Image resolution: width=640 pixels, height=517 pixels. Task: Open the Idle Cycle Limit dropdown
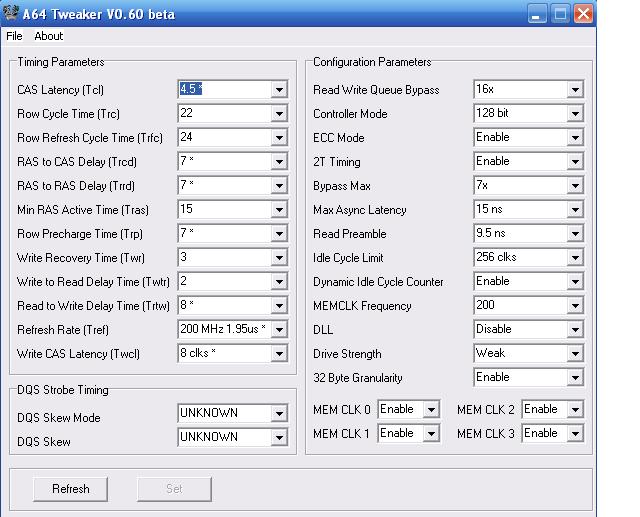pos(575,257)
